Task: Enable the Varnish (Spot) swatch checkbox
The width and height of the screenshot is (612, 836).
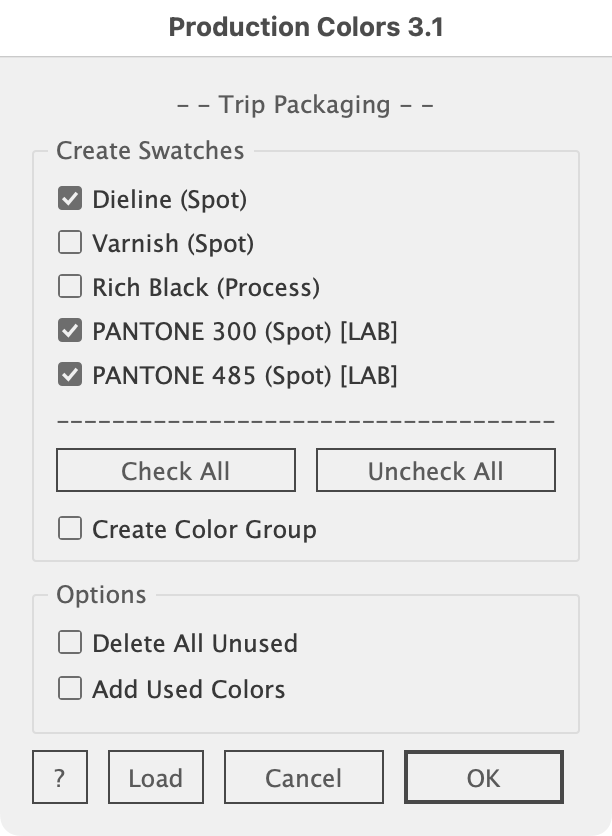Action: tap(70, 243)
